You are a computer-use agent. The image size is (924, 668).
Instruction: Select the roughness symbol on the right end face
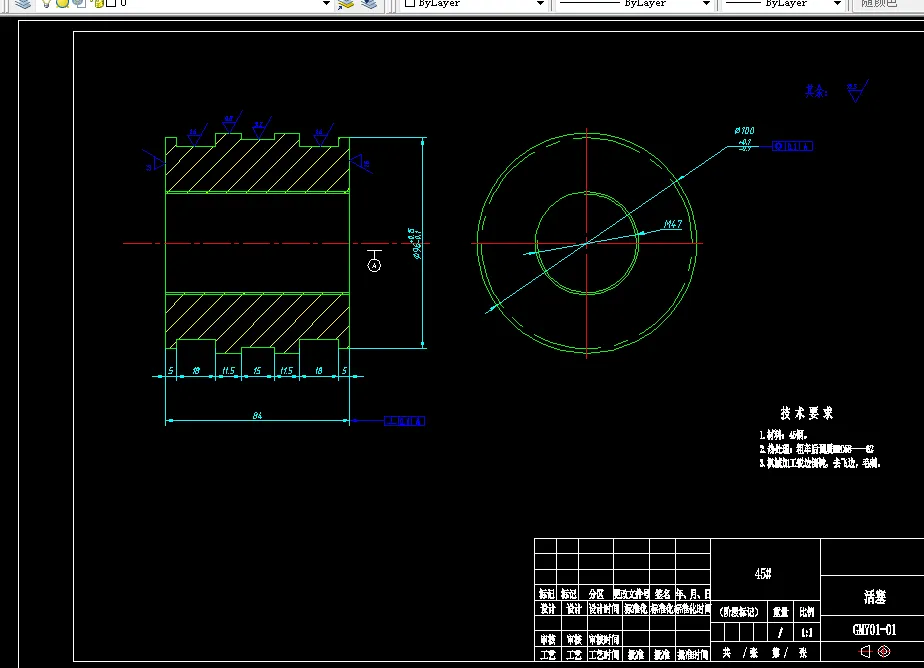click(361, 162)
